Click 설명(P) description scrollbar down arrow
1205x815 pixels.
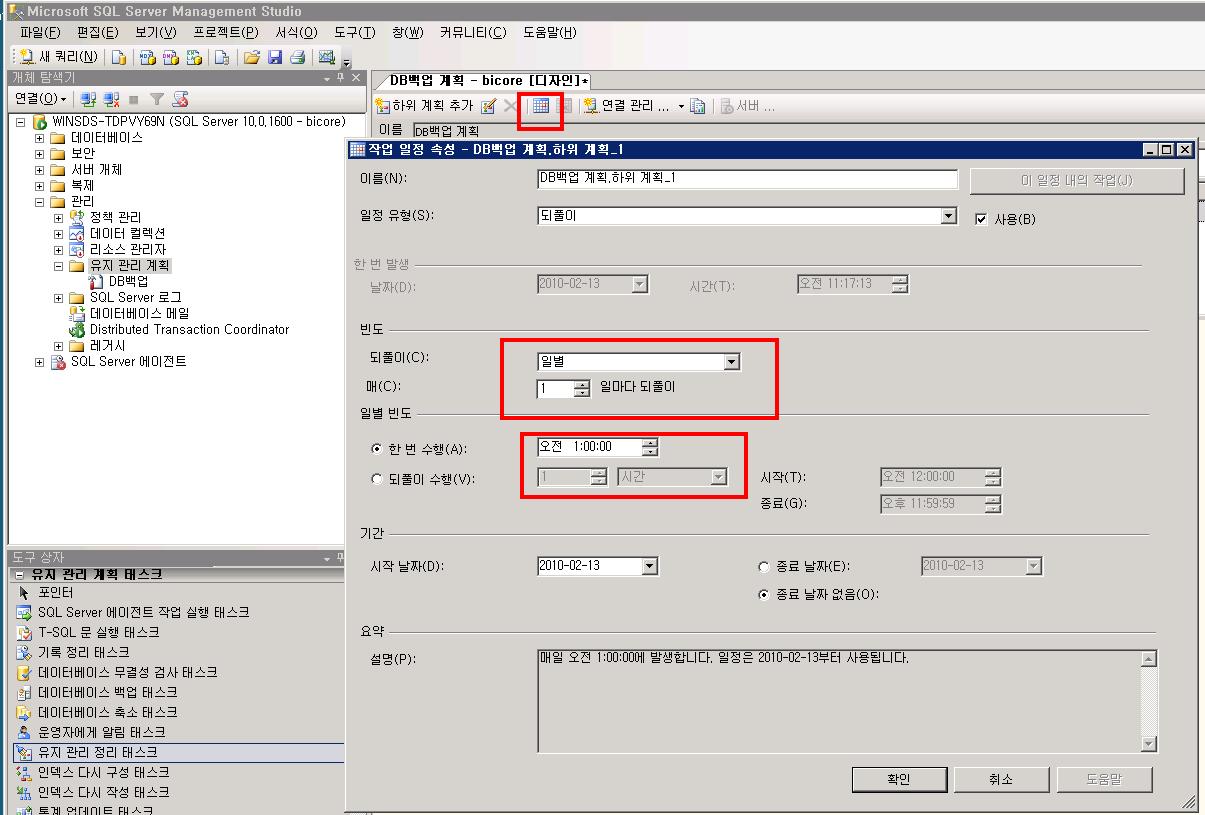point(1149,743)
